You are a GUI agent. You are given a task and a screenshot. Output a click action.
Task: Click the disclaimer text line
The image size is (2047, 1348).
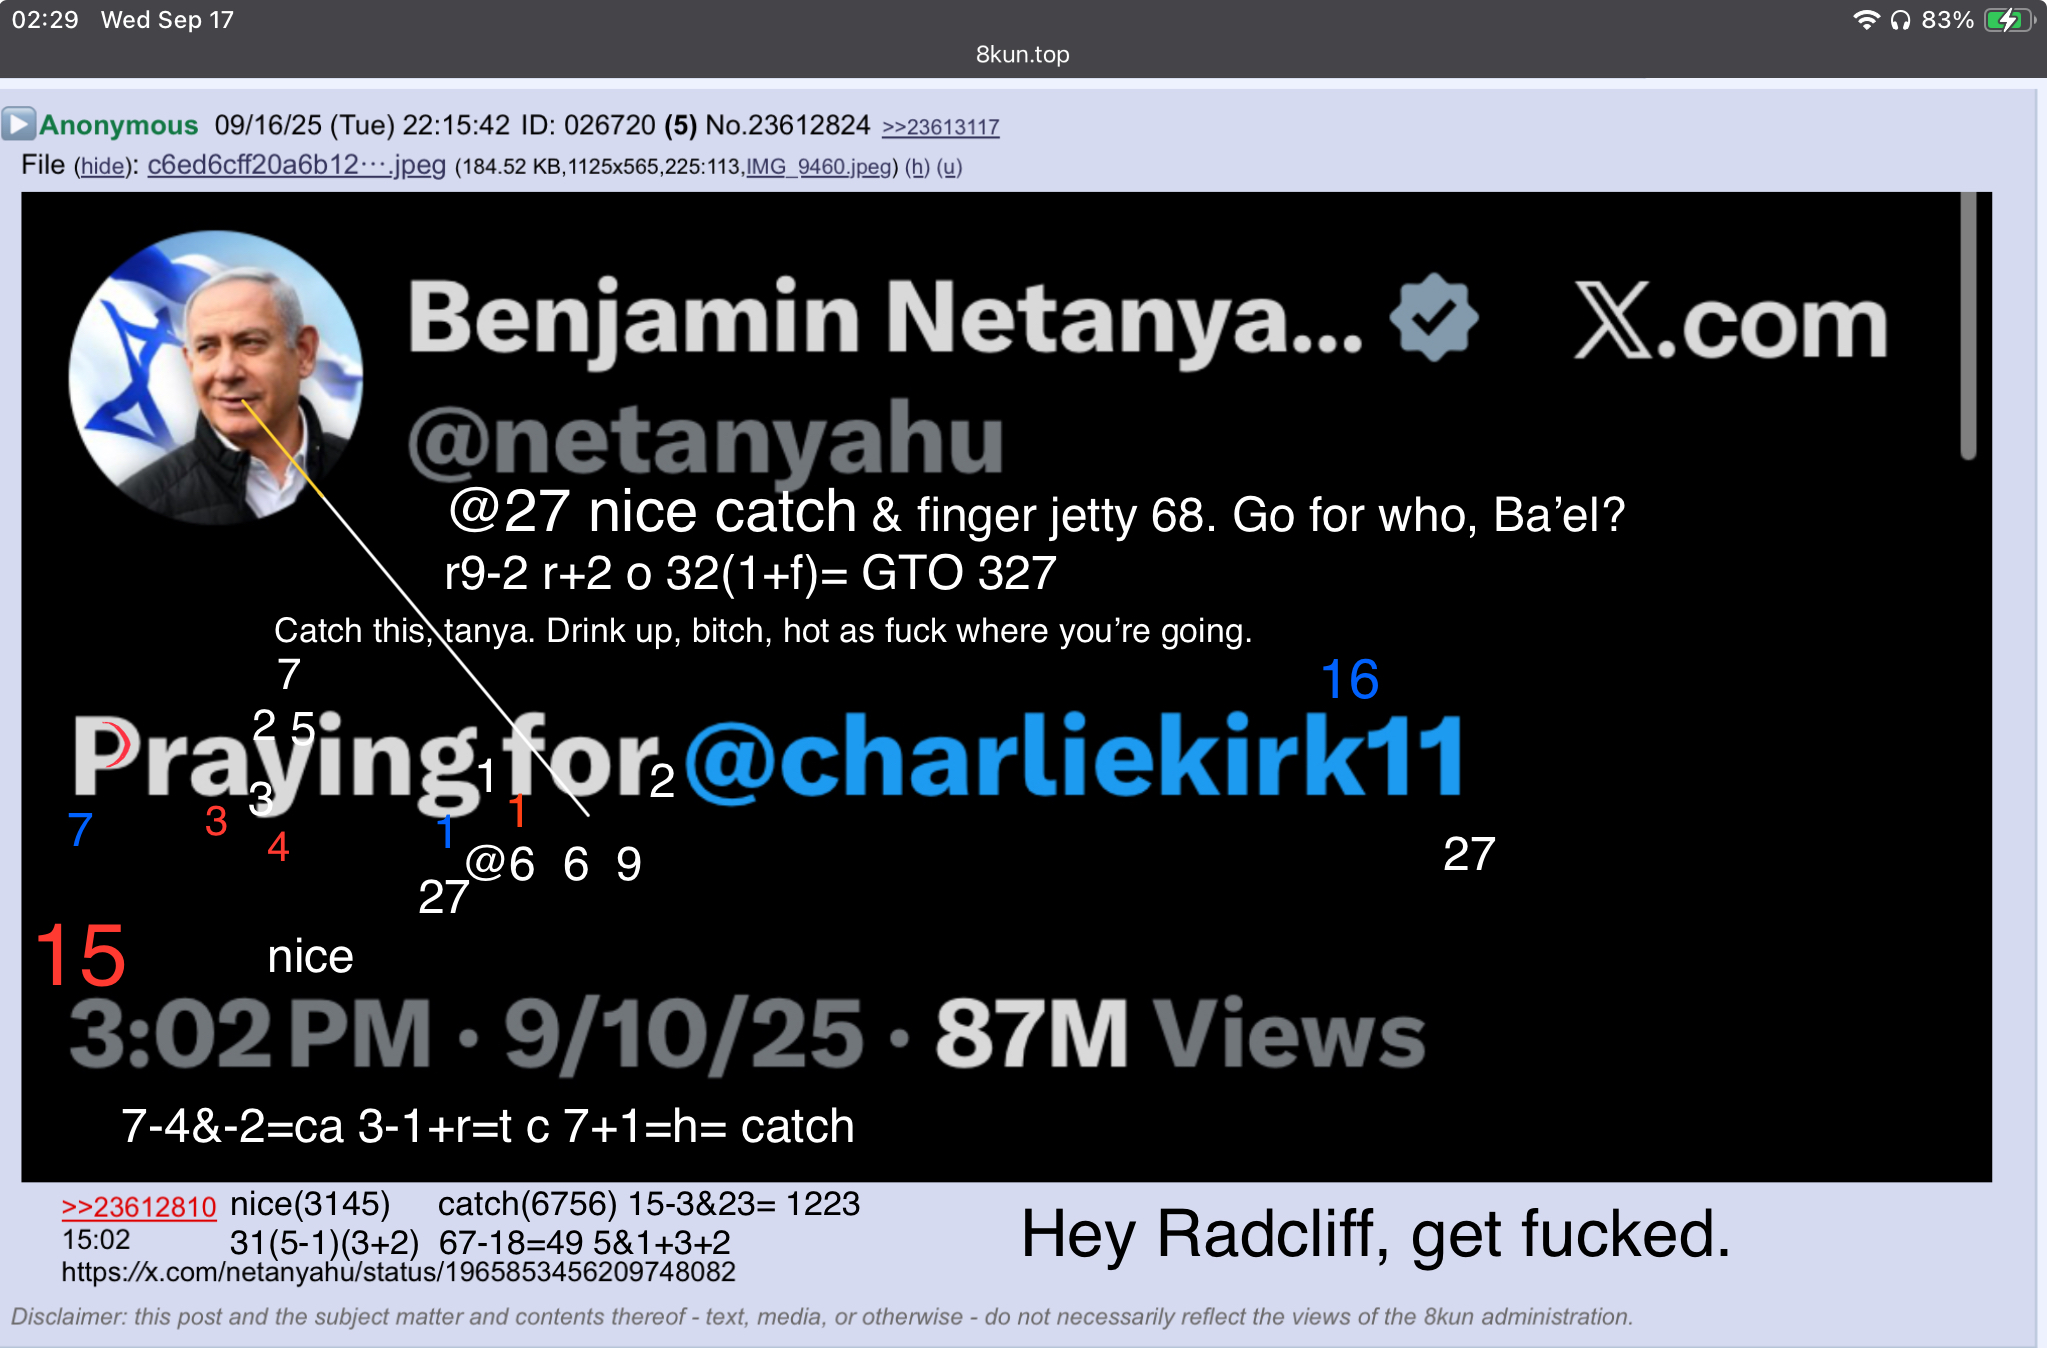[x=821, y=1316]
